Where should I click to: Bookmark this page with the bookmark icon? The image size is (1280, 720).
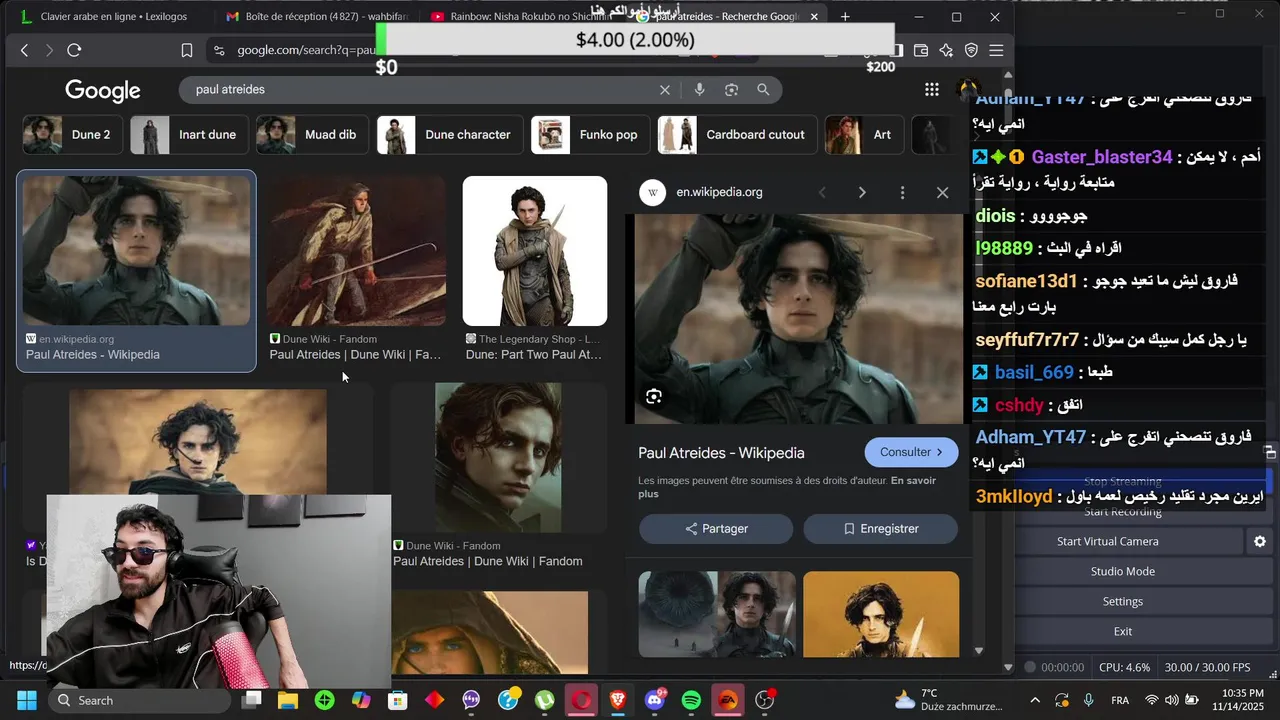[187, 50]
